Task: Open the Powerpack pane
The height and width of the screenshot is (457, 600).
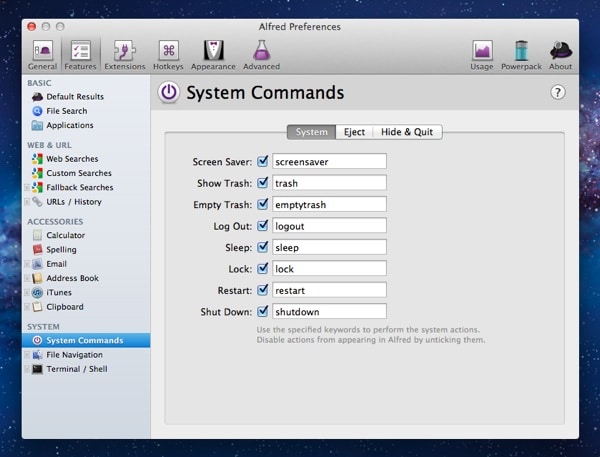Action: (x=521, y=55)
